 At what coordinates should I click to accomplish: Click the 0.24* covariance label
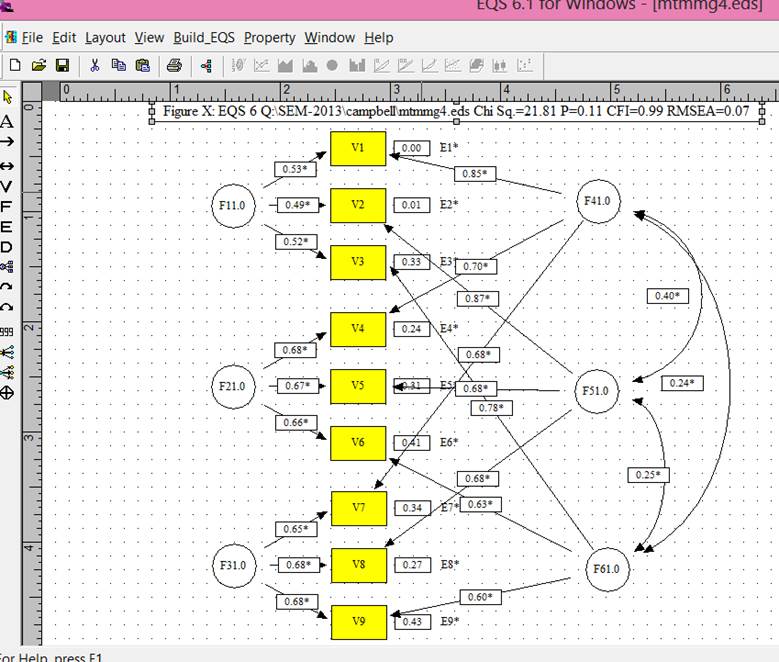coord(682,383)
